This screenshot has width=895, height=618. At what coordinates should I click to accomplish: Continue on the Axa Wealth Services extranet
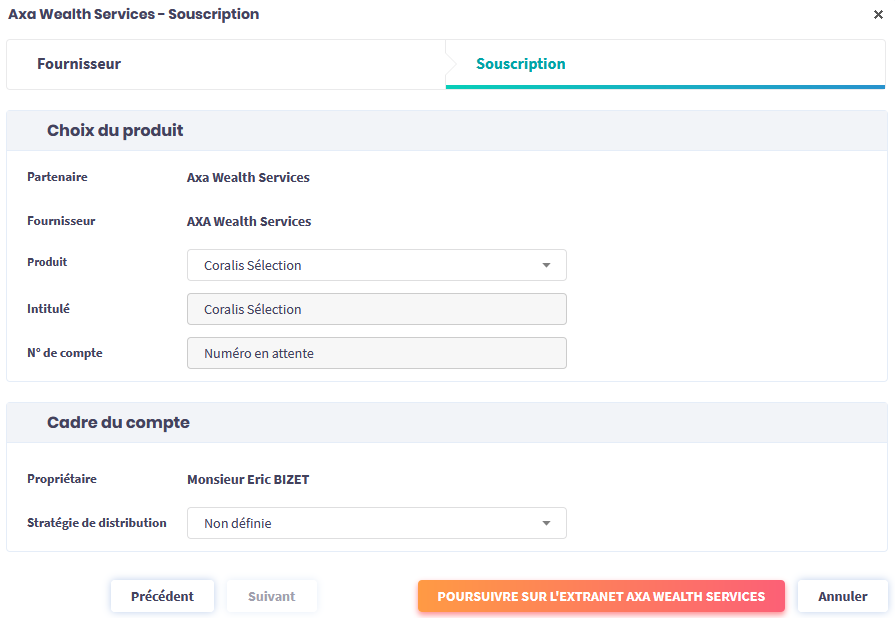[x=601, y=596]
